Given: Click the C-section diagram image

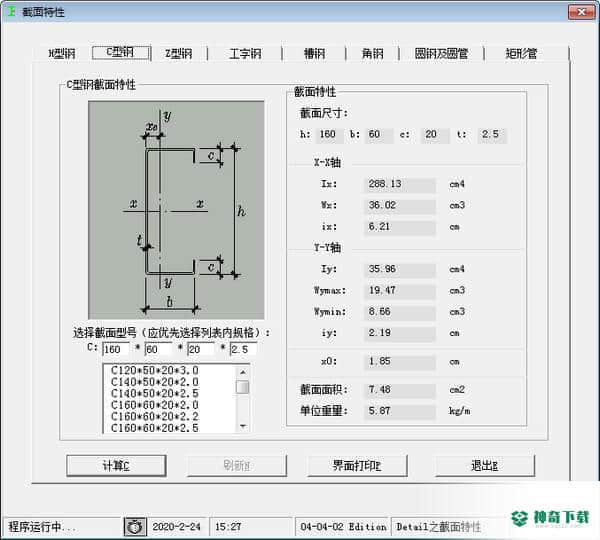Looking at the screenshot, I should click(176, 210).
